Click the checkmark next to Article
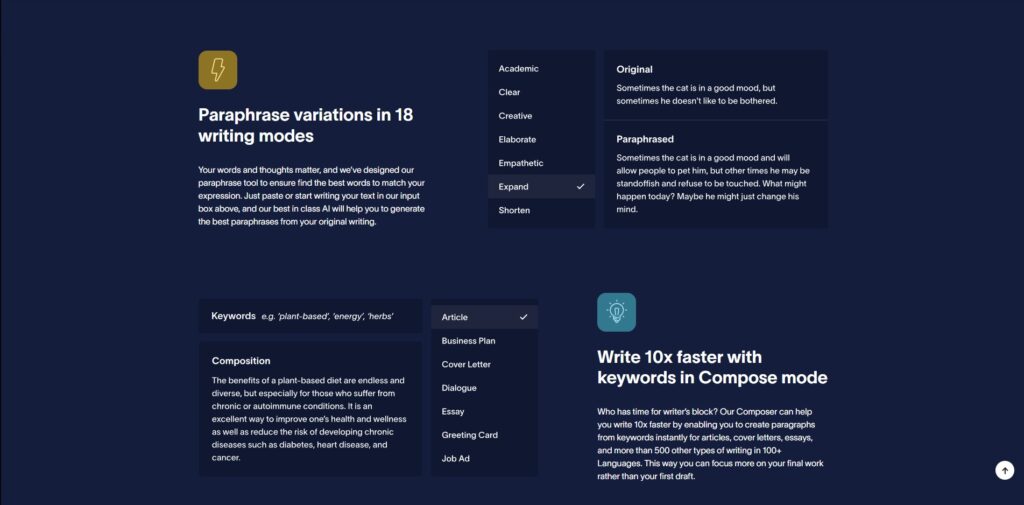This screenshot has height=505, width=1024. [x=523, y=318]
